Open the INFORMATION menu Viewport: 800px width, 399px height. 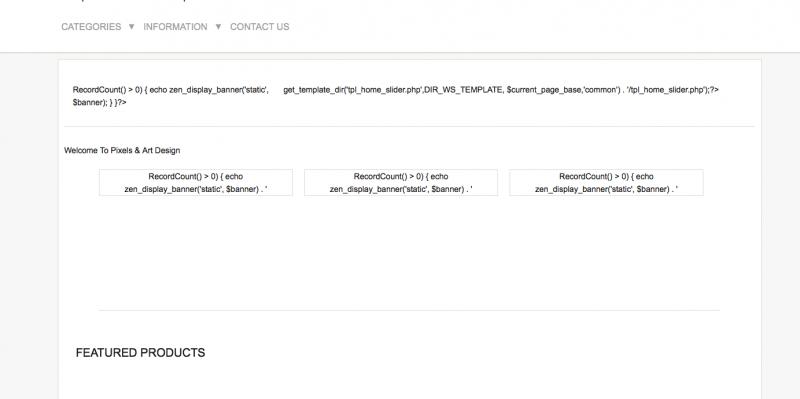point(175,27)
